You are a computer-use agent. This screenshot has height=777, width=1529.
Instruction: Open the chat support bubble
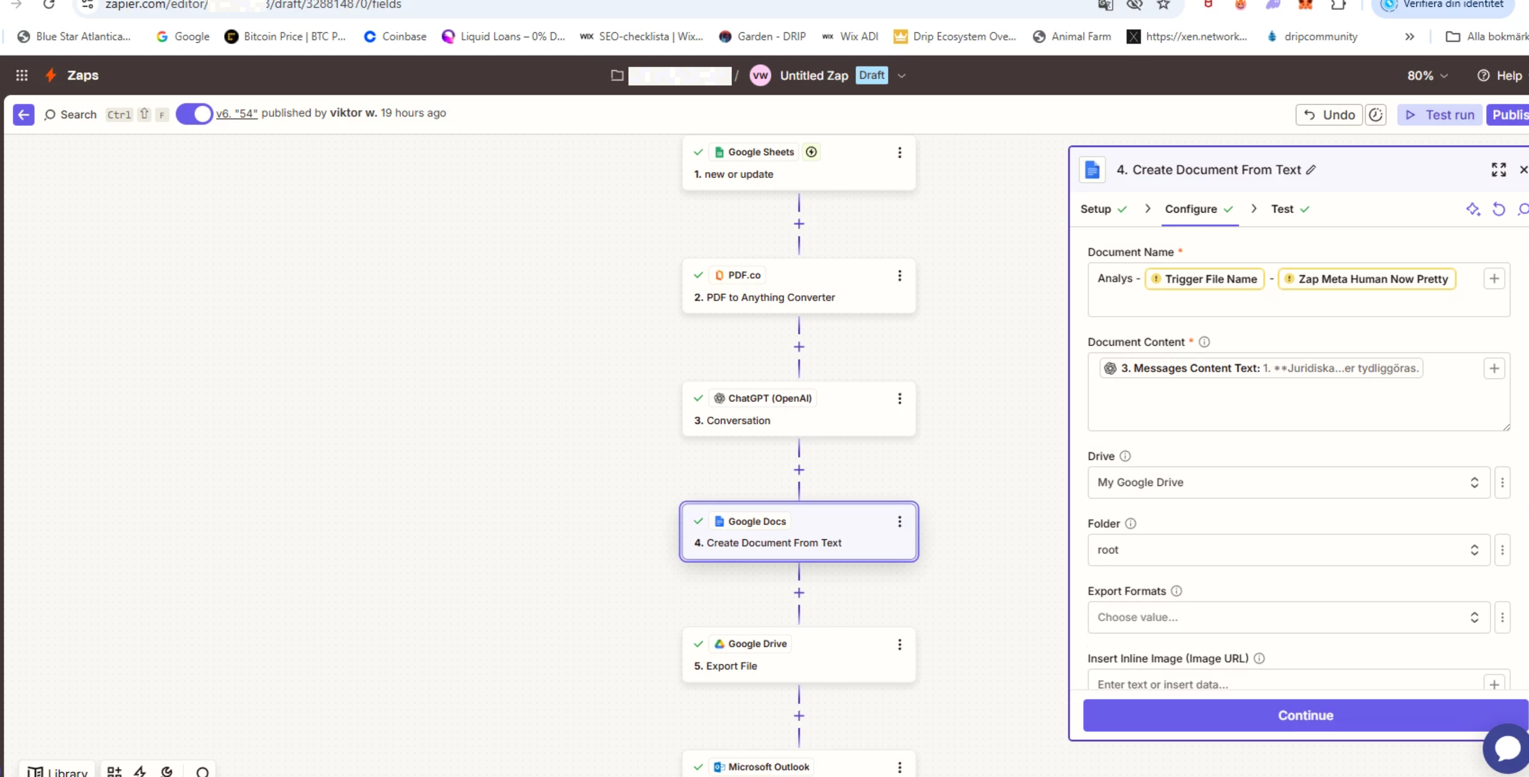point(1505,748)
